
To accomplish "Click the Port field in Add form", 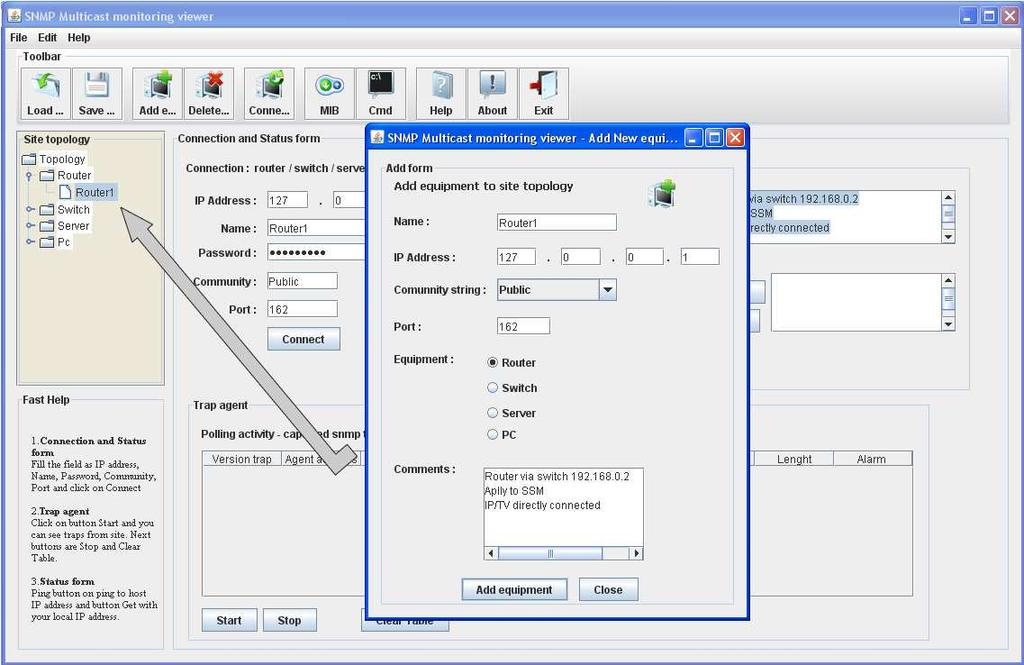I will (523, 326).
